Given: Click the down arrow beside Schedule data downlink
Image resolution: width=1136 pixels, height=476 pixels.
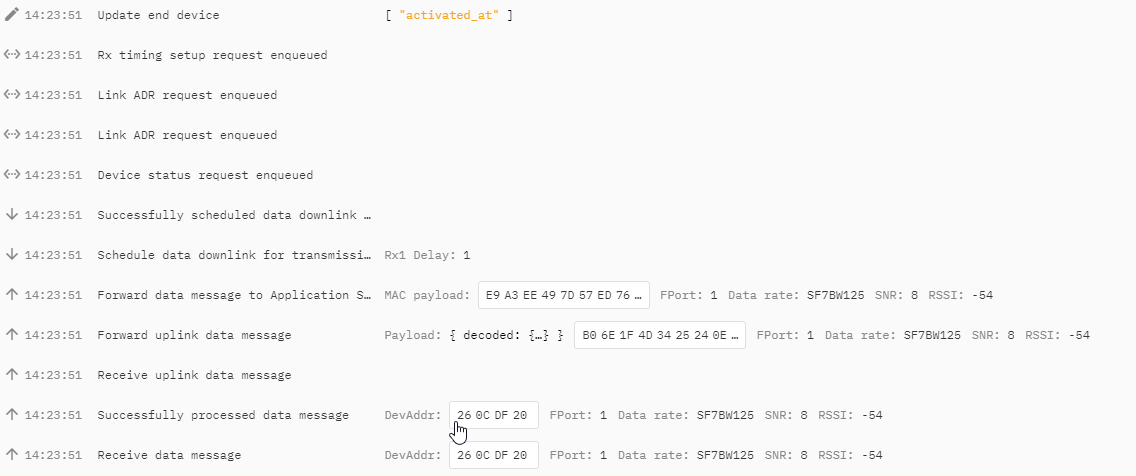Looking at the screenshot, I should coord(12,255).
